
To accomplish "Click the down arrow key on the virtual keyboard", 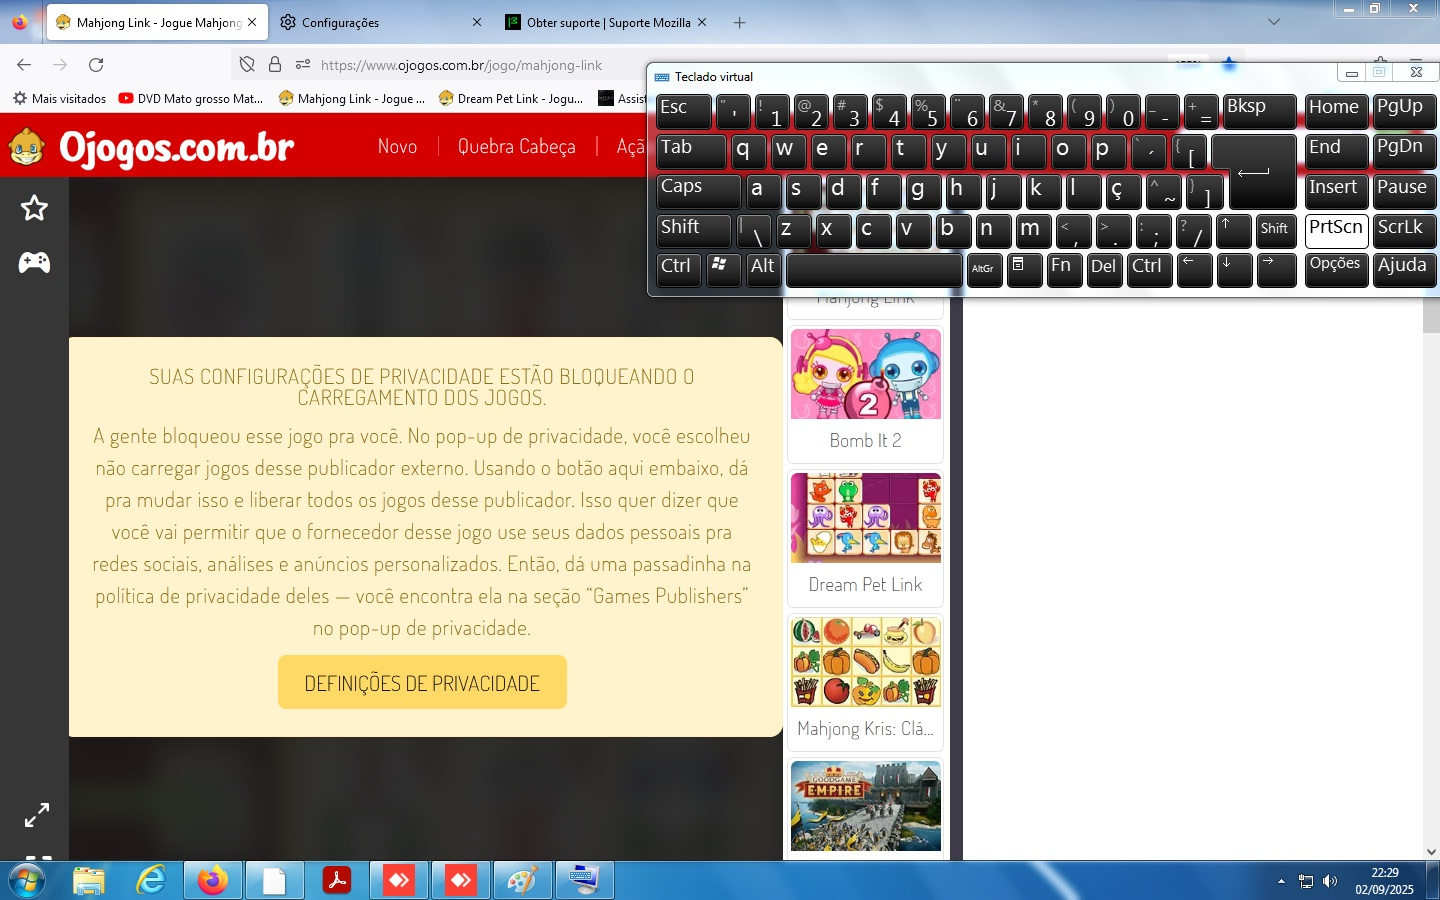I will (x=1234, y=270).
